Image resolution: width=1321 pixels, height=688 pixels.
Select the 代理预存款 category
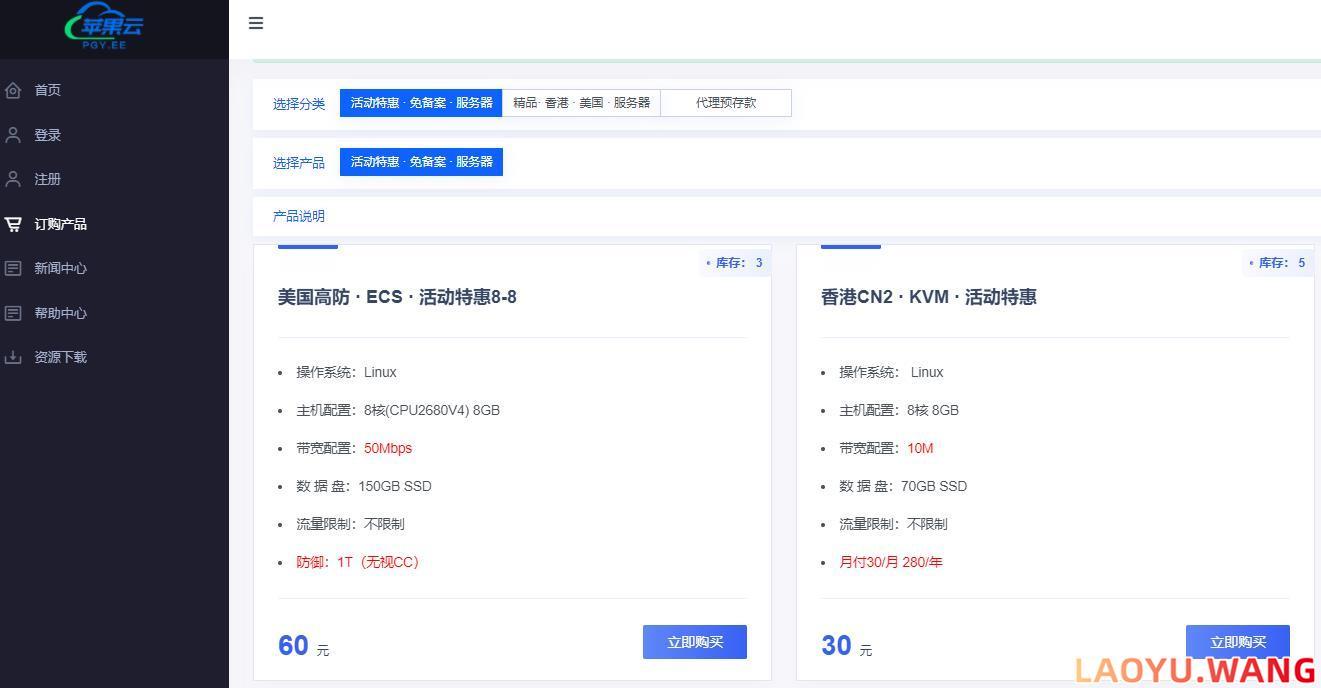(726, 103)
